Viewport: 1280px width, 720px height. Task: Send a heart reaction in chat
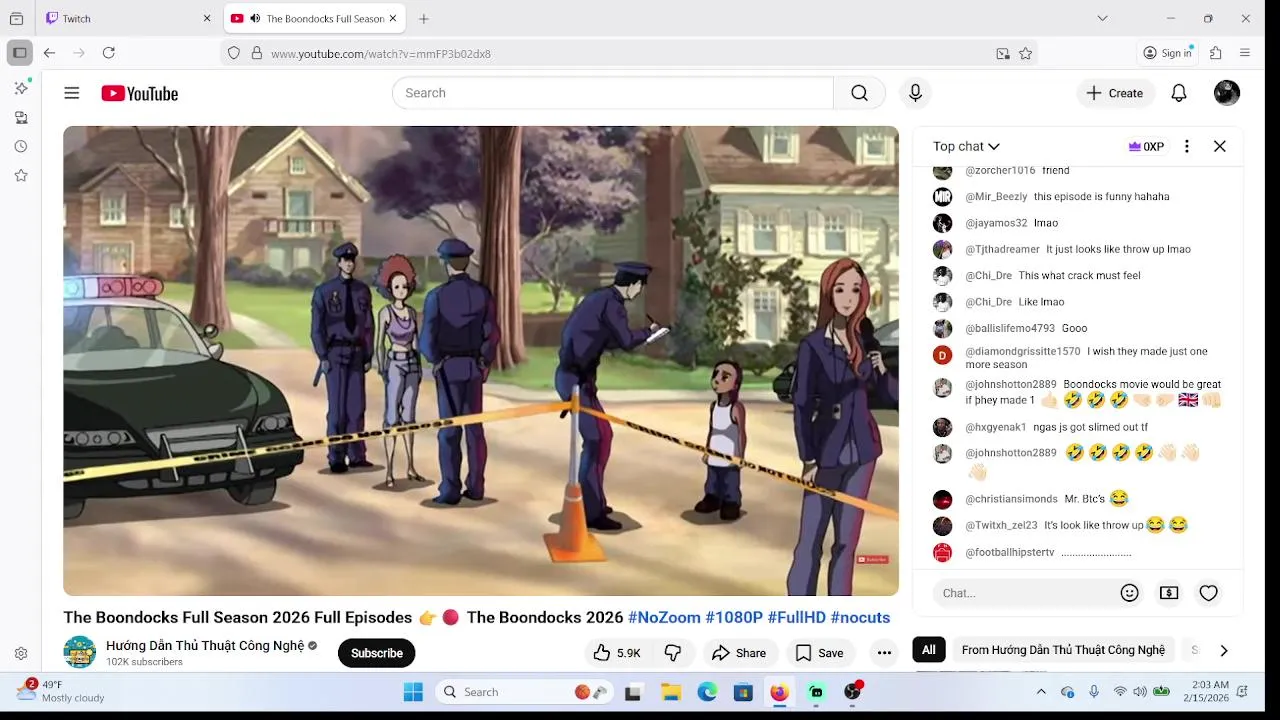[1208, 593]
